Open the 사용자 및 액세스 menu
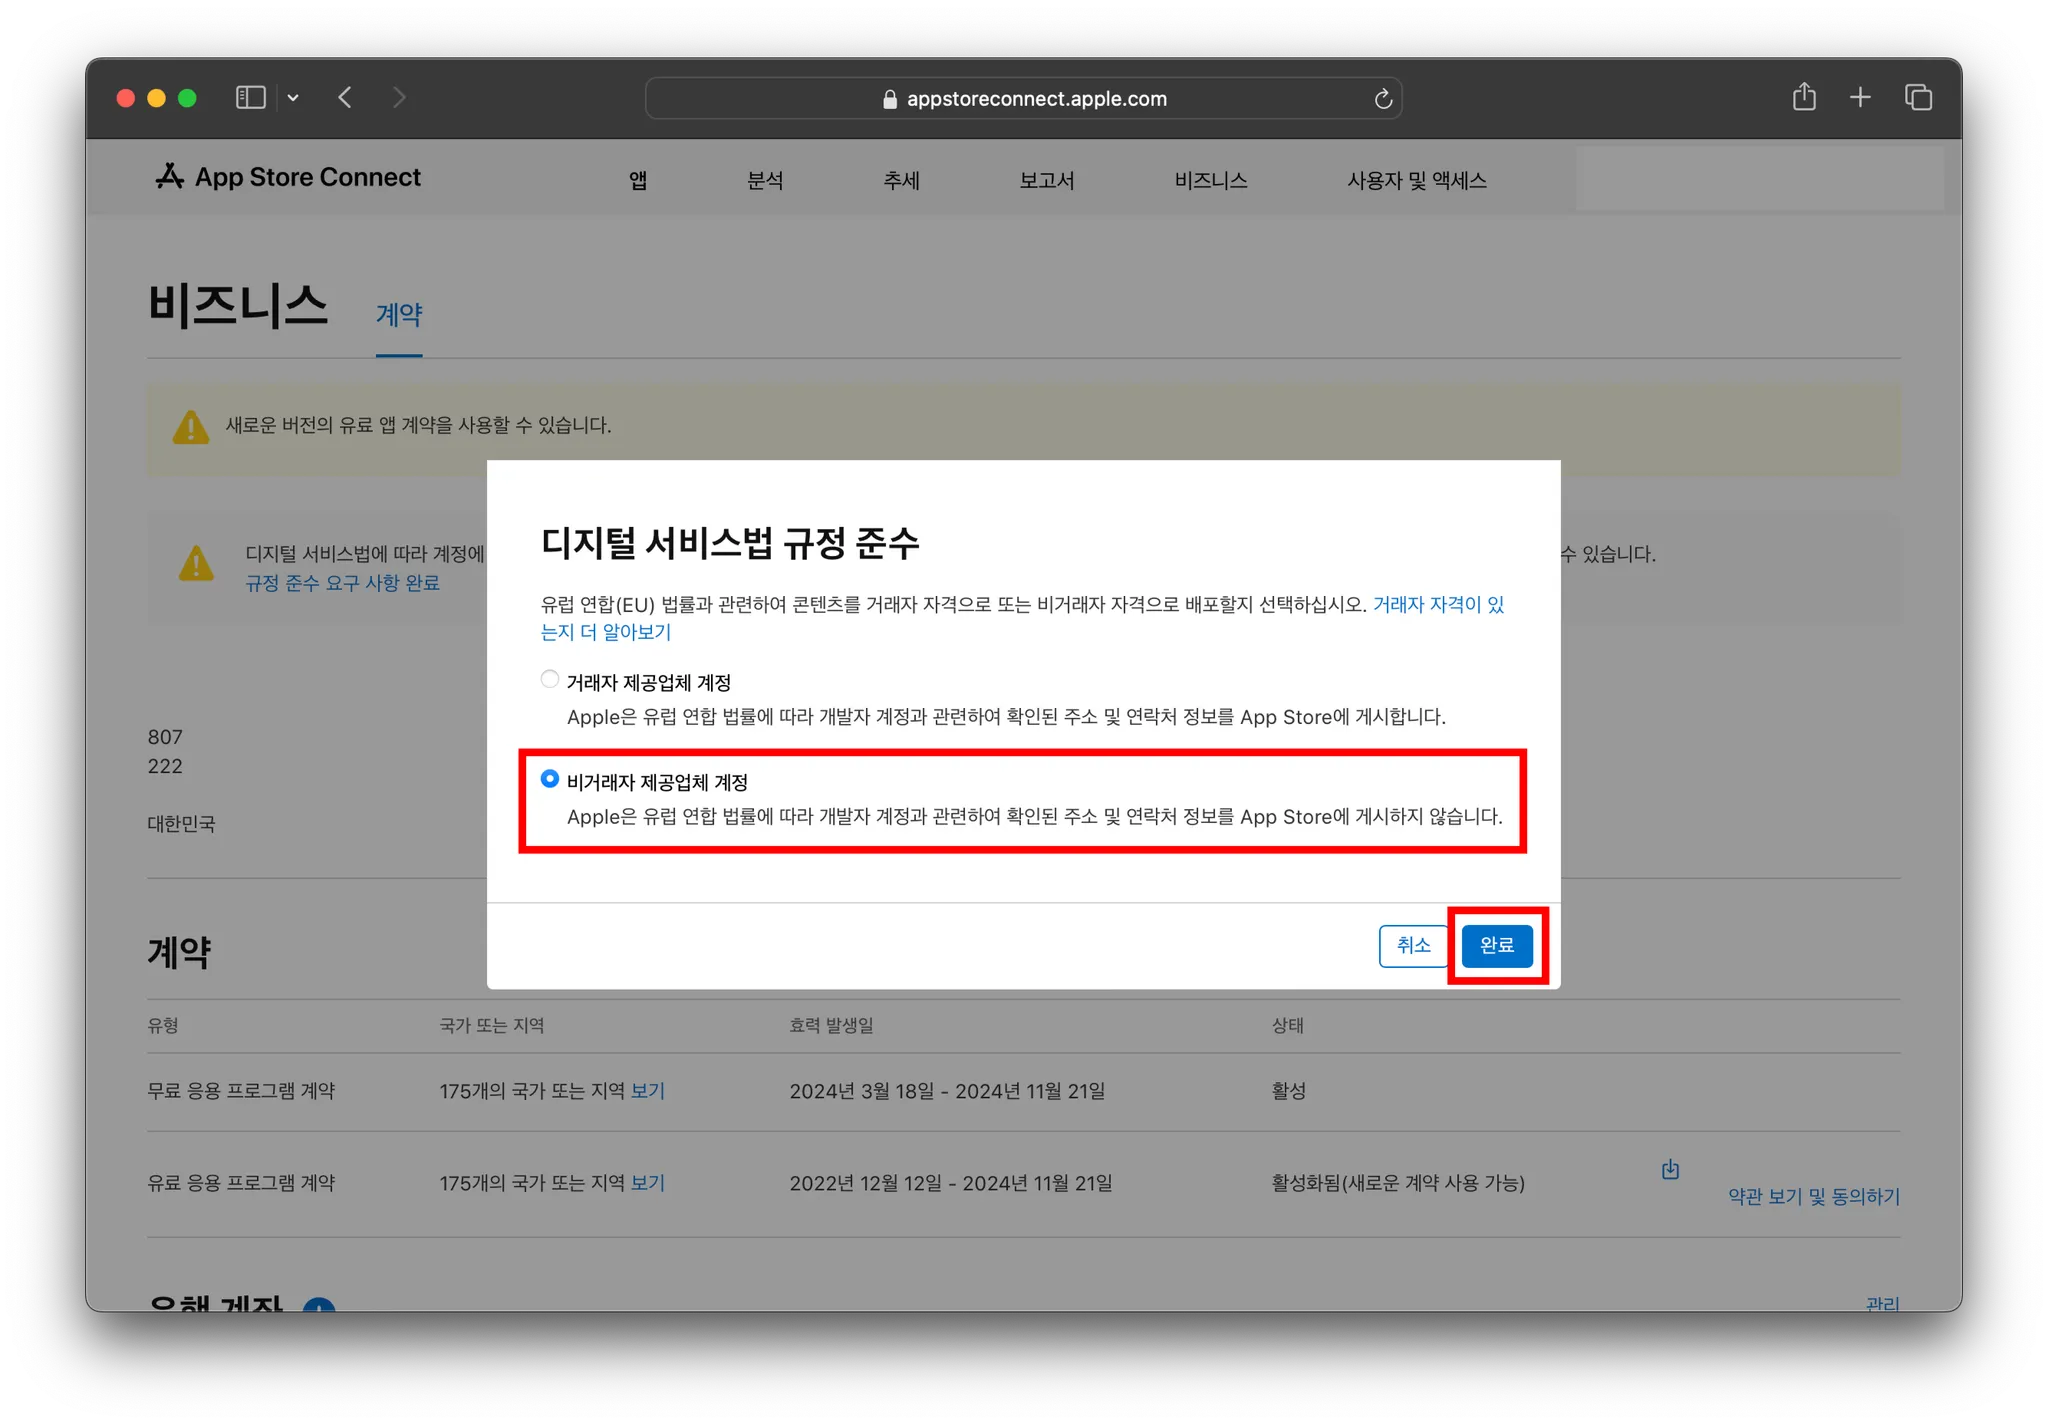This screenshot has width=2048, height=1425. pyautogui.click(x=1416, y=180)
